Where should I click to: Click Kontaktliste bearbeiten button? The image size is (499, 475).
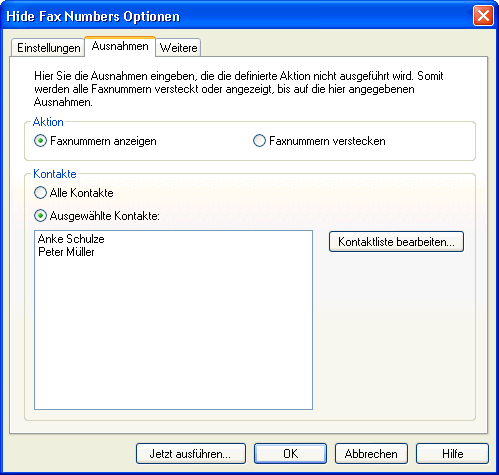(x=396, y=242)
